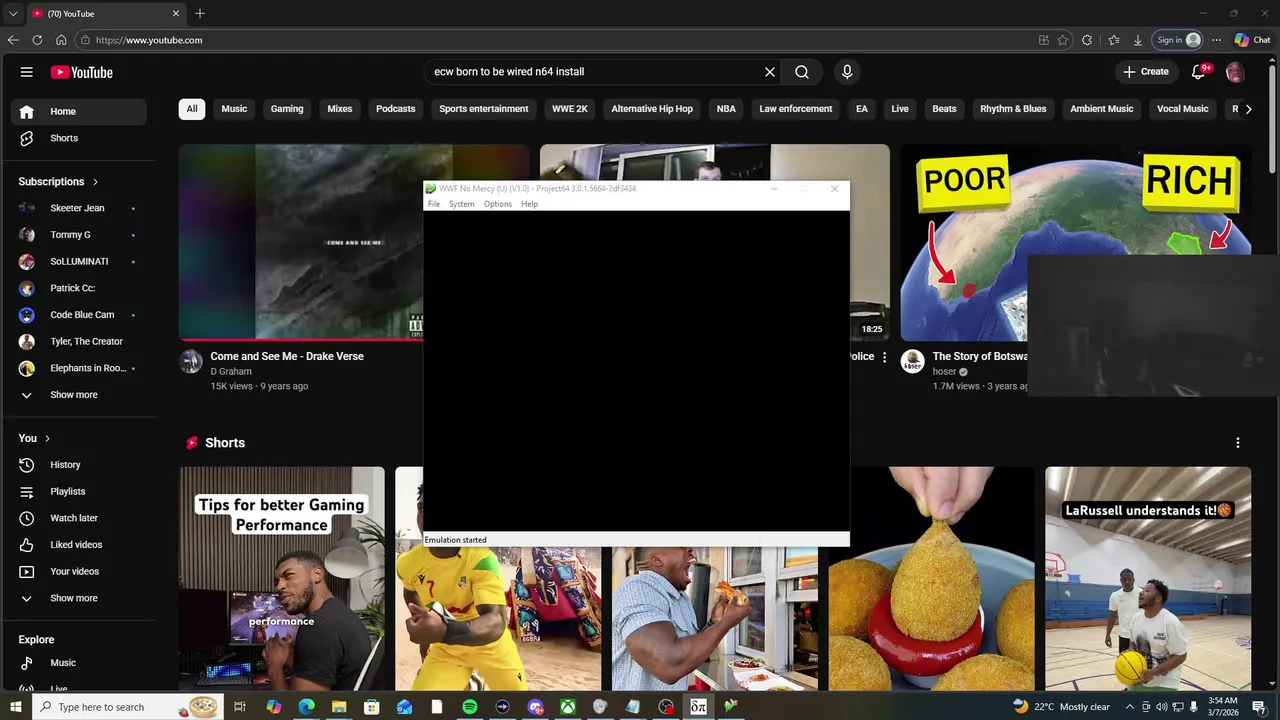Image resolution: width=1280 pixels, height=720 pixels.
Task: Open Shorts in the YouTube sidebar
Action: (x=79, y=138)
